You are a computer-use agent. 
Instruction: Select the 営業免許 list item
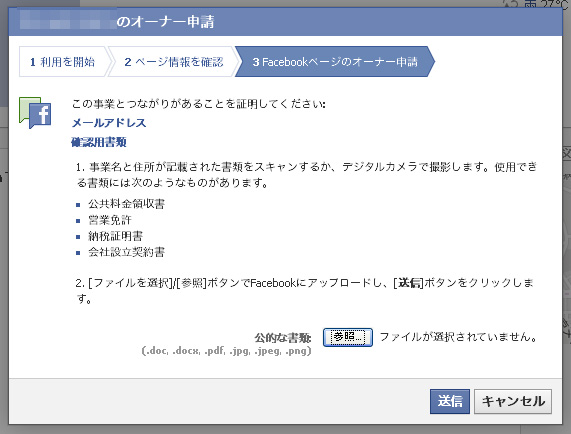coord(110,220)
